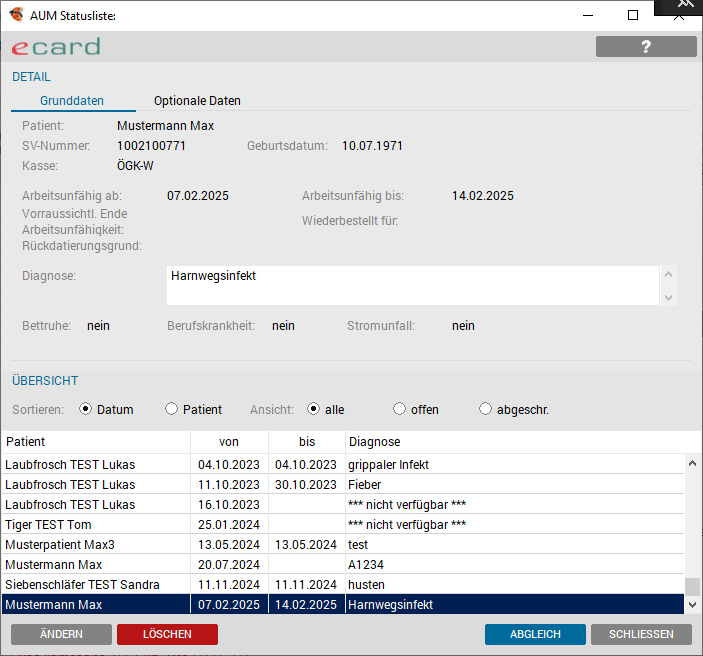
Task: Click the overview list scrollbar thumb
Action: tap(692, 586)
